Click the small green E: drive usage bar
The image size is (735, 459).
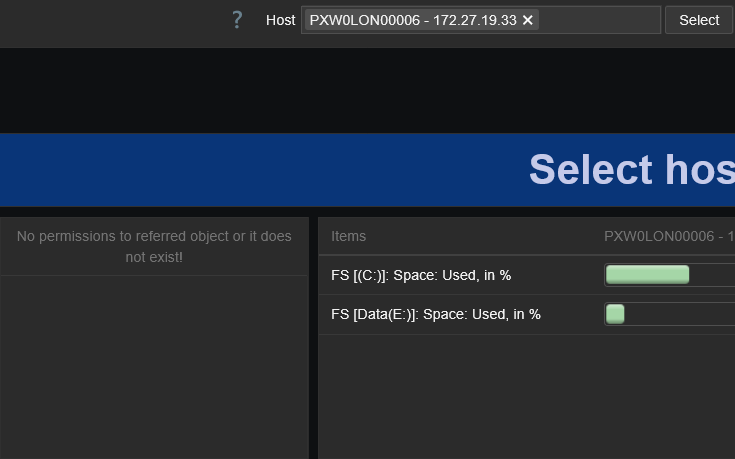pyautogui.click(x=615, y=314)
